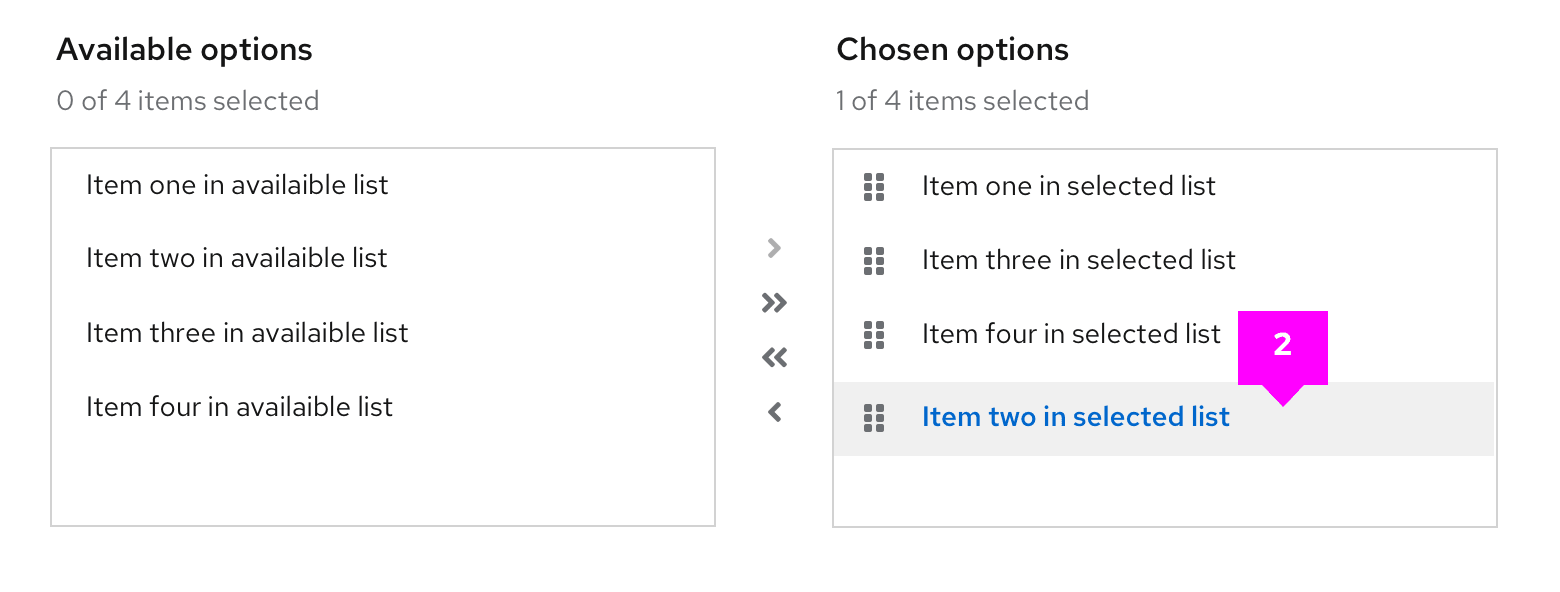
Task: Click the add selected single right chevron
Action: 774,248
